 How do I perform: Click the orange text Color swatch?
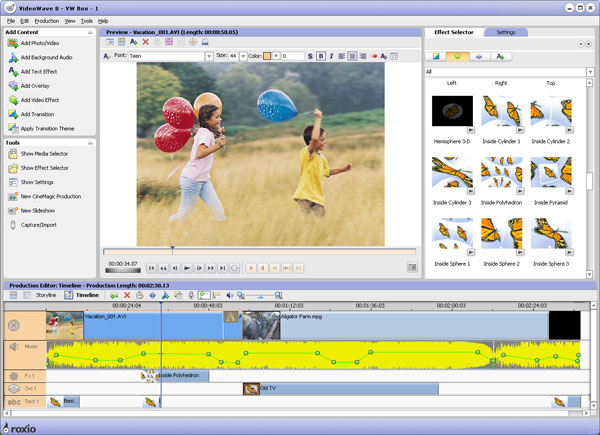point(269,56)
